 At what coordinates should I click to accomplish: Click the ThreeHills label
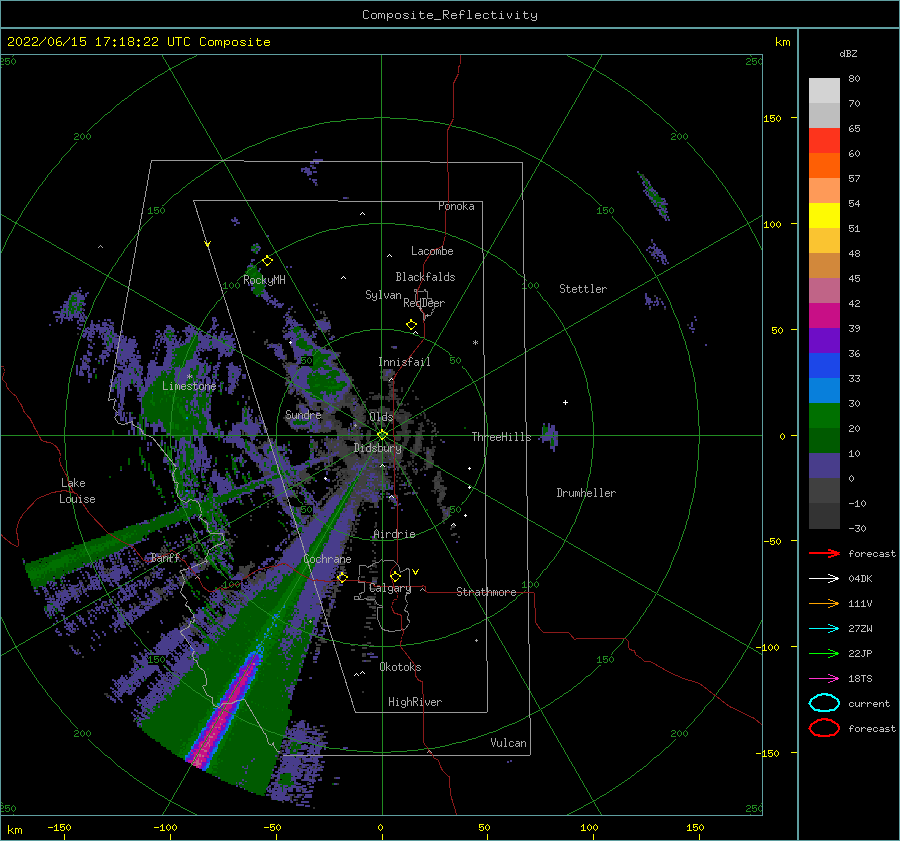501,437
